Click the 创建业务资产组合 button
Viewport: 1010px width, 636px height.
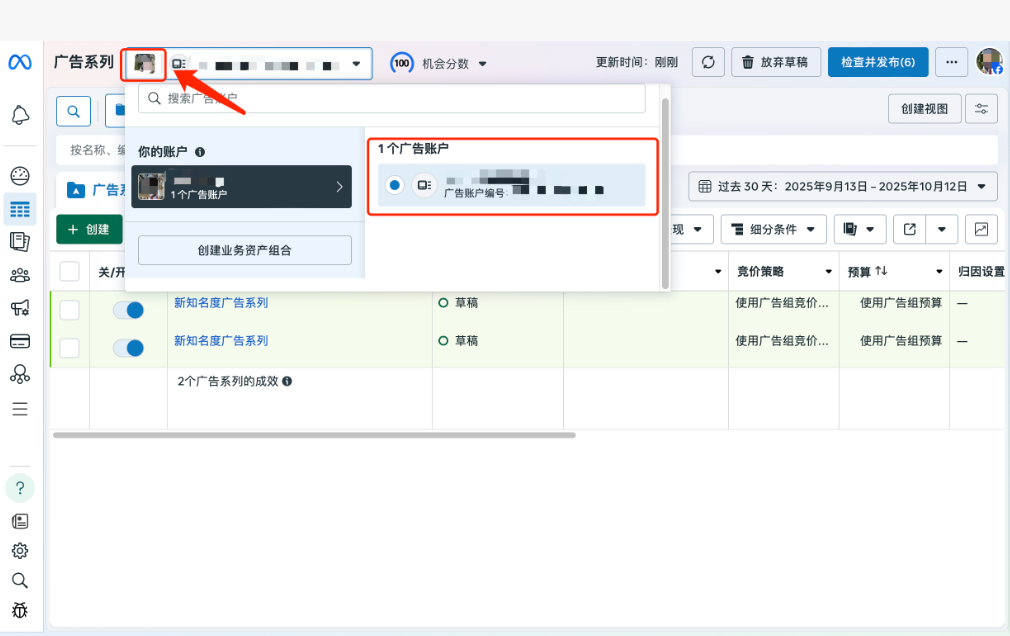click(x=245, y=250)
